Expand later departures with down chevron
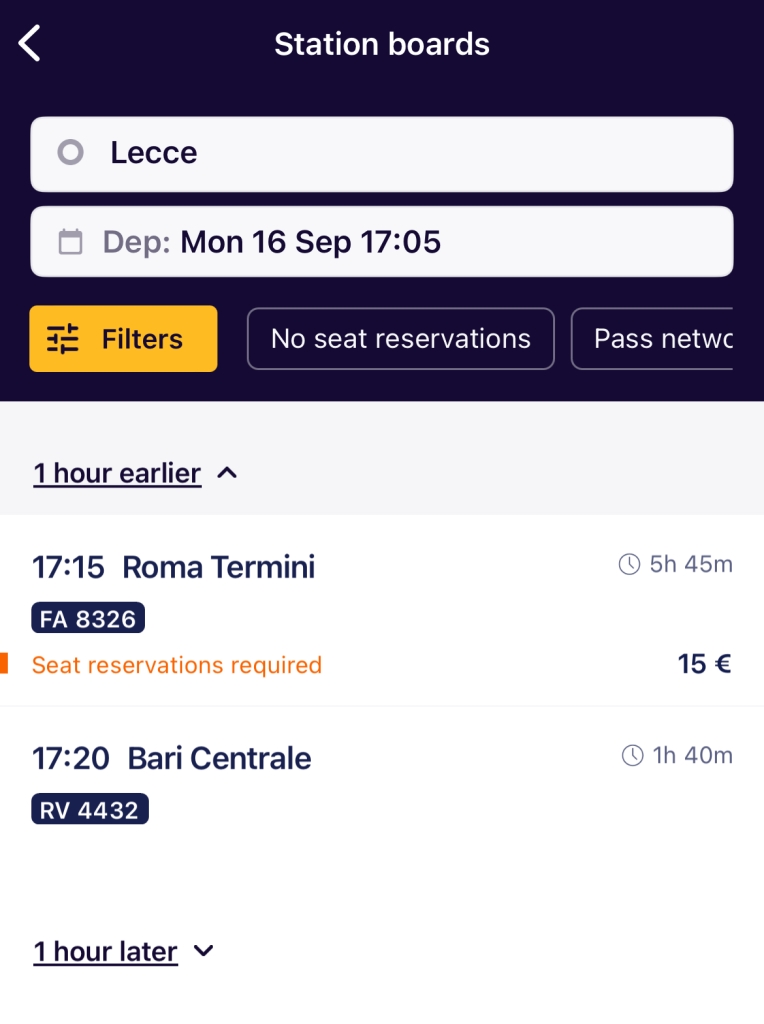The image size is (764, 1024). (x=204, y=951)
